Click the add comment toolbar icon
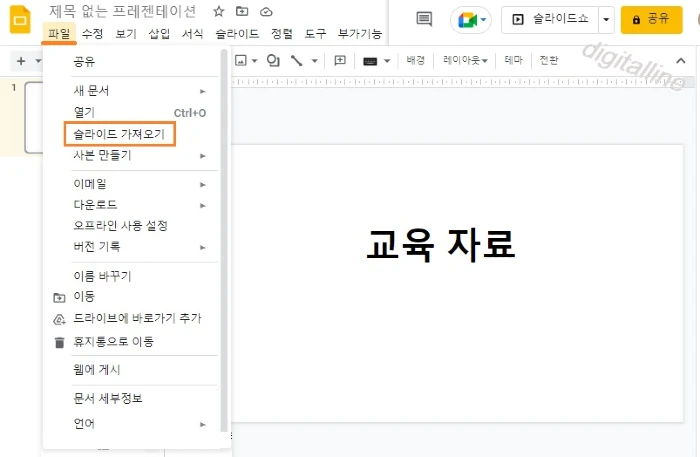Screen dimensions: 700x457 [340, 60]
